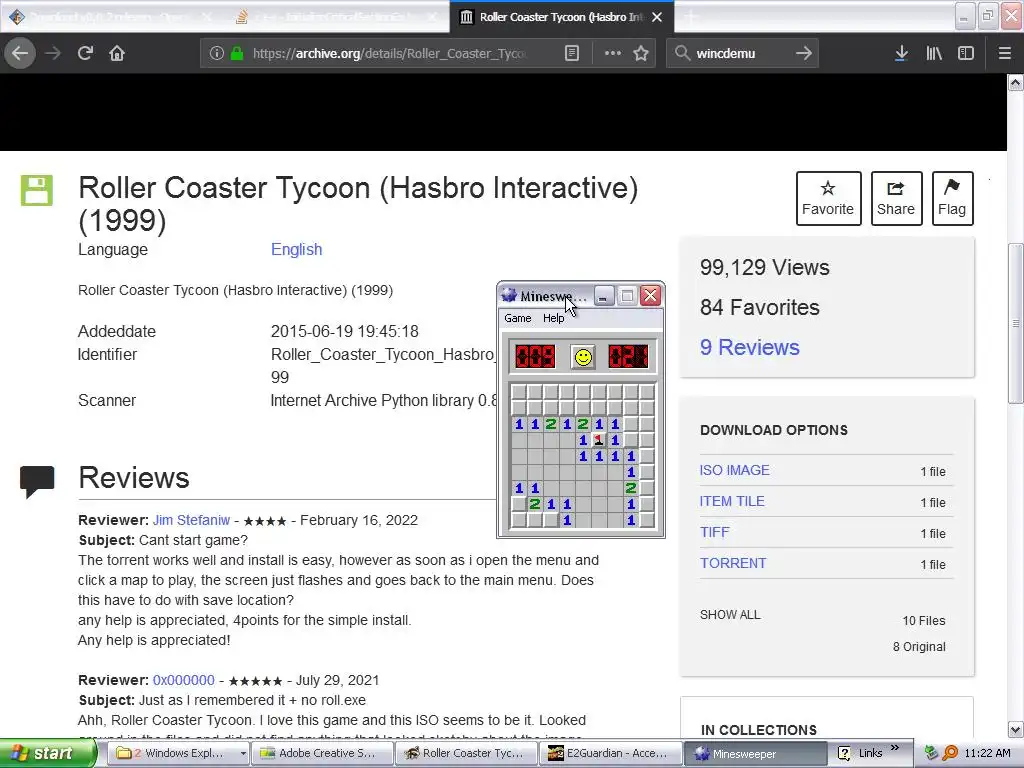This screenshot has height=768, width=1024.
Task: Click the Minesweeper smiley face button
Action: (583, 357)
